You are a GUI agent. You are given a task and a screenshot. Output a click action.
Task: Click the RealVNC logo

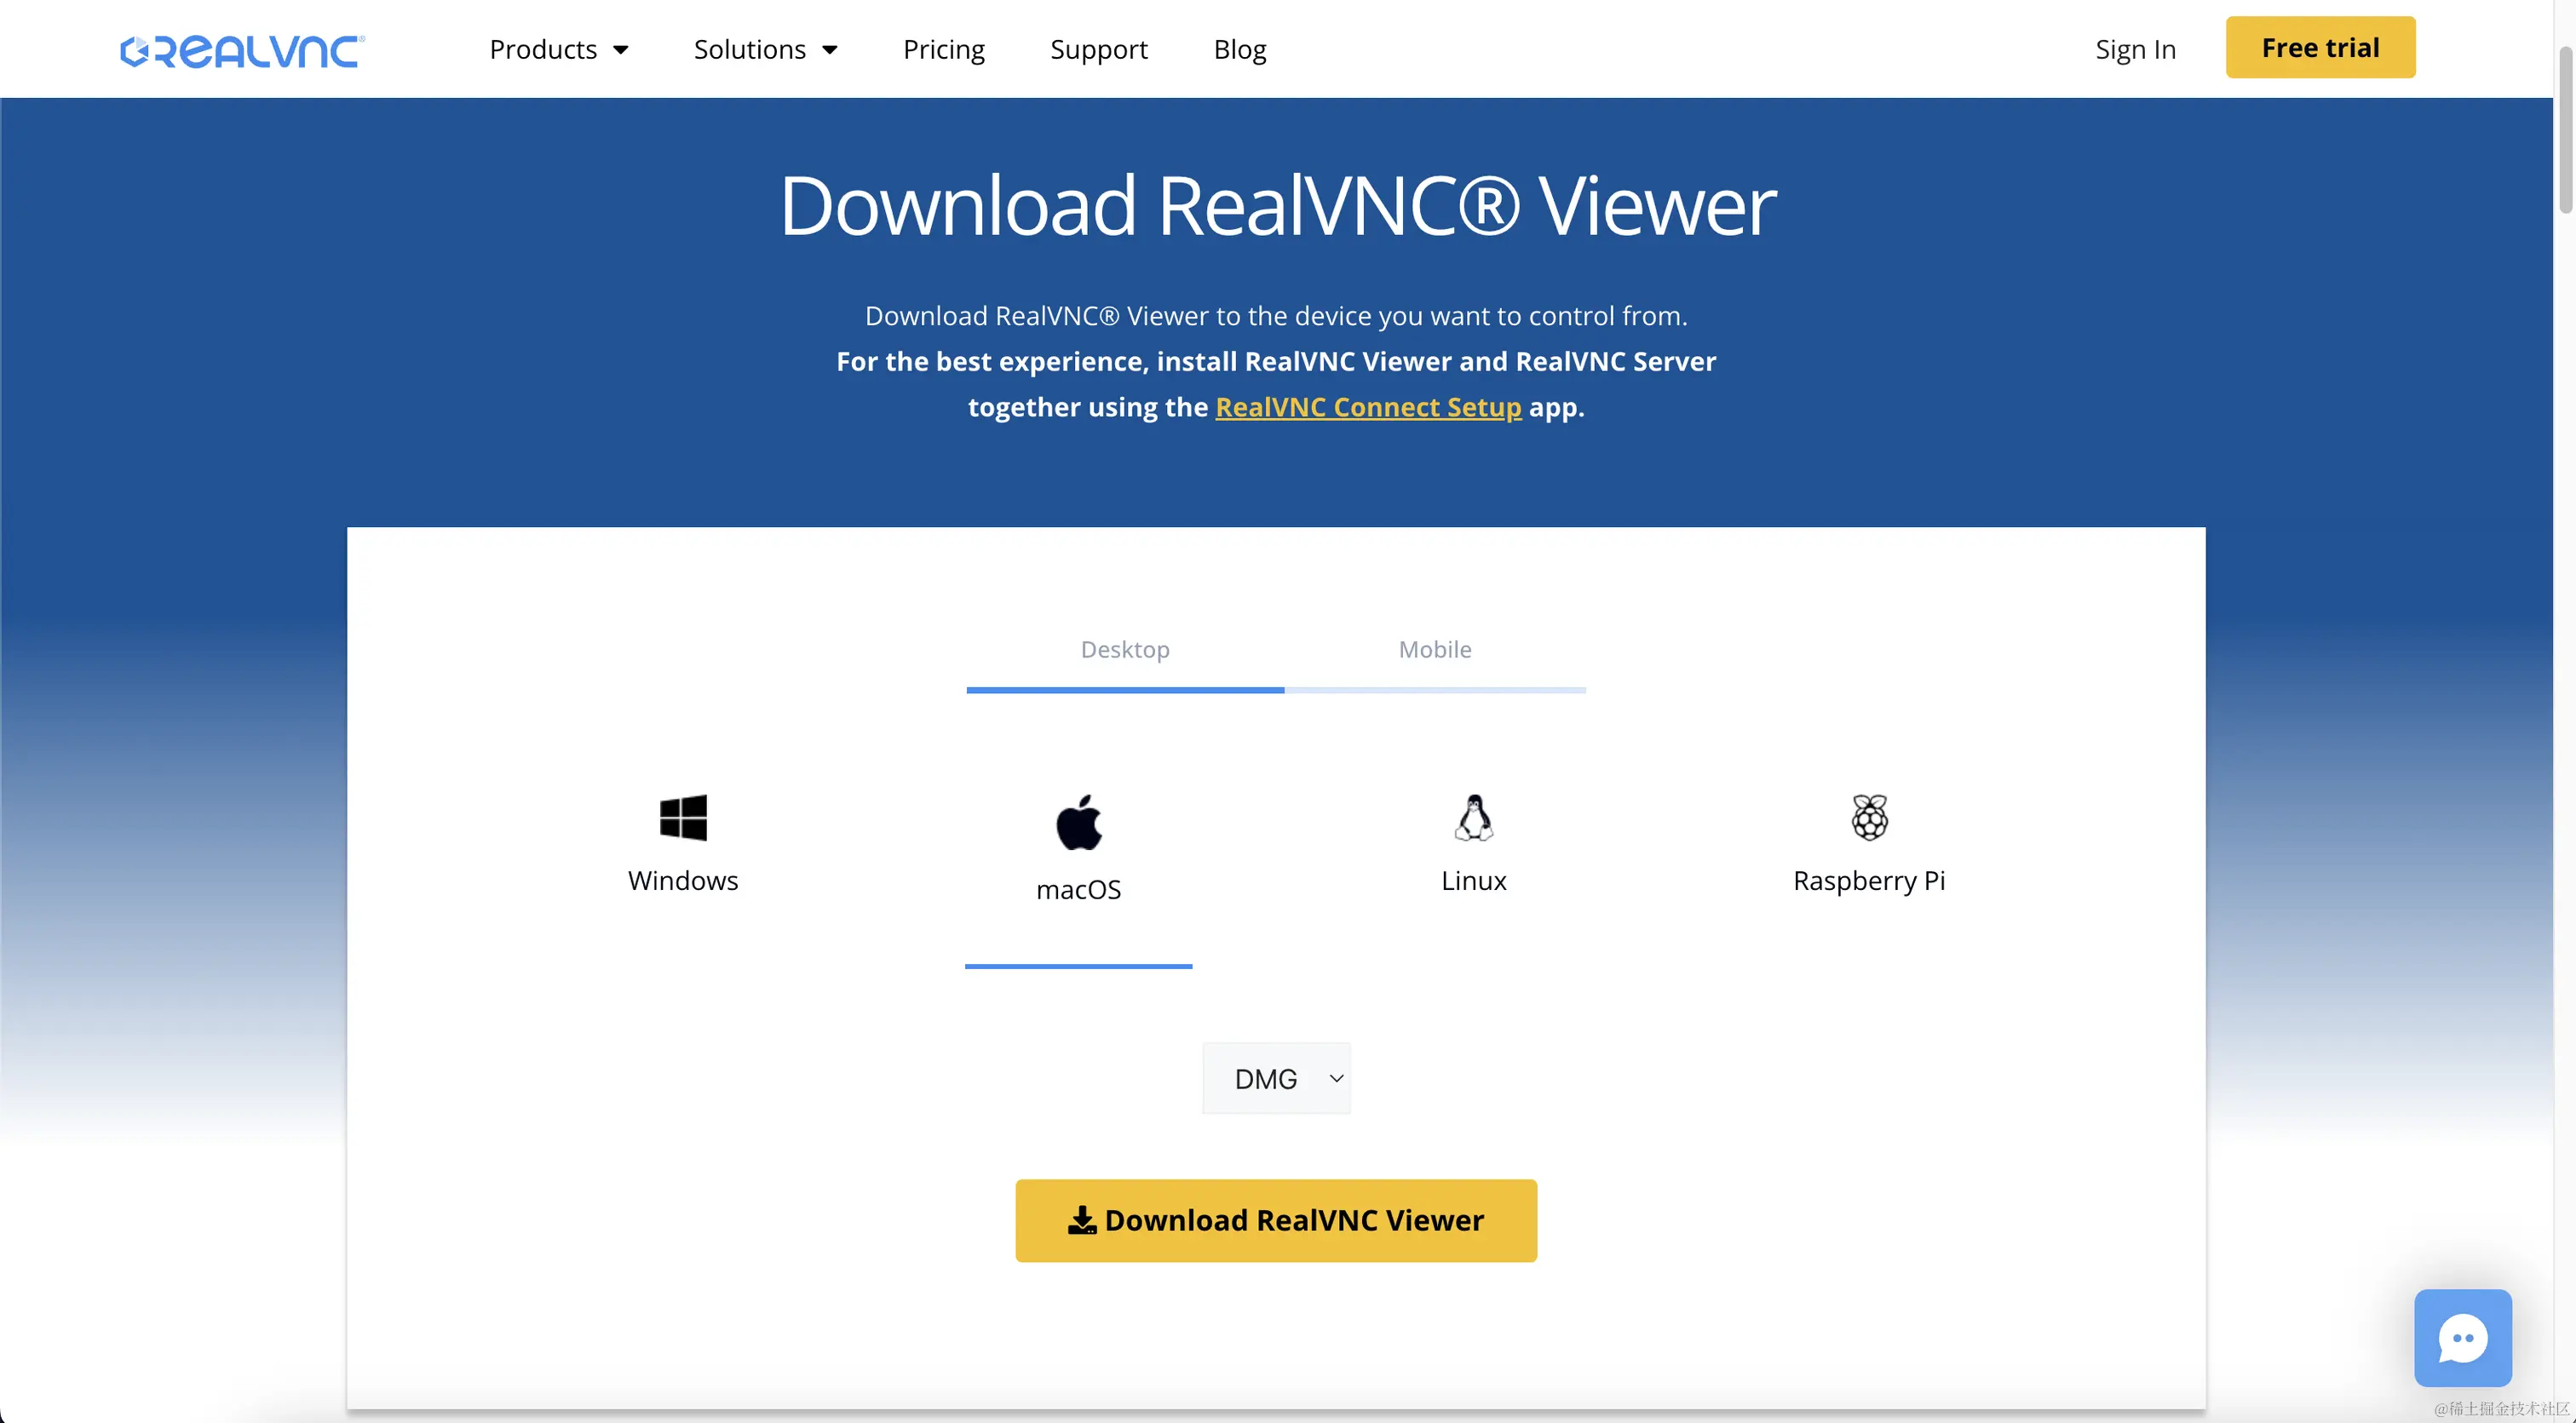[x=243, y=50]
